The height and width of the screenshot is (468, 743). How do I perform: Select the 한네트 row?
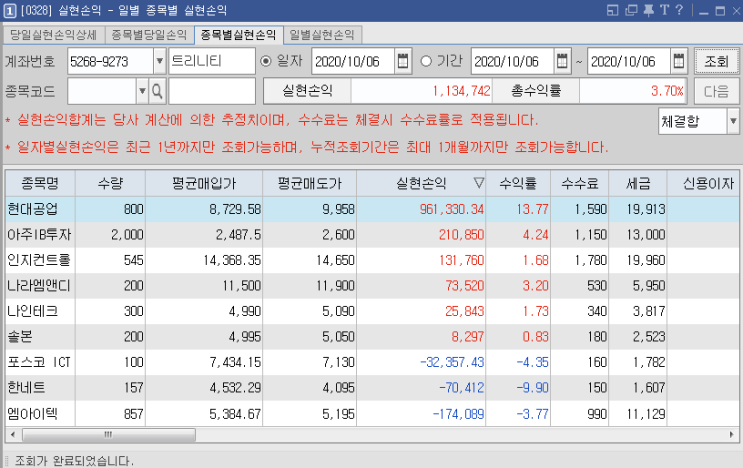point(372,388)
